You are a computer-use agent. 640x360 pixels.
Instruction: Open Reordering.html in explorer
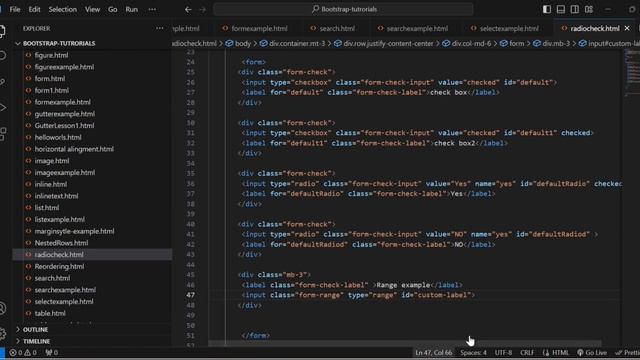click(x=92, y=267)
